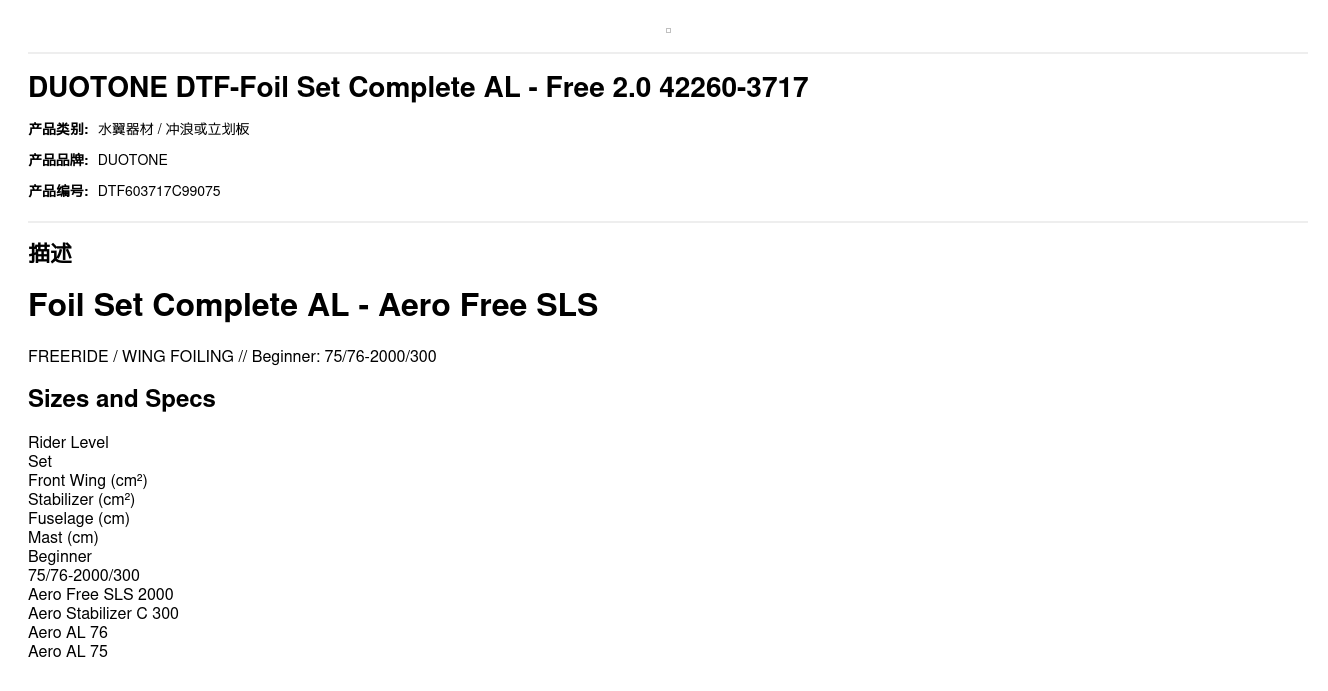Viewport: 1328px width, 691px height.
Task: Click the Fuselage (cm) spec label
Action: [79, 519]
